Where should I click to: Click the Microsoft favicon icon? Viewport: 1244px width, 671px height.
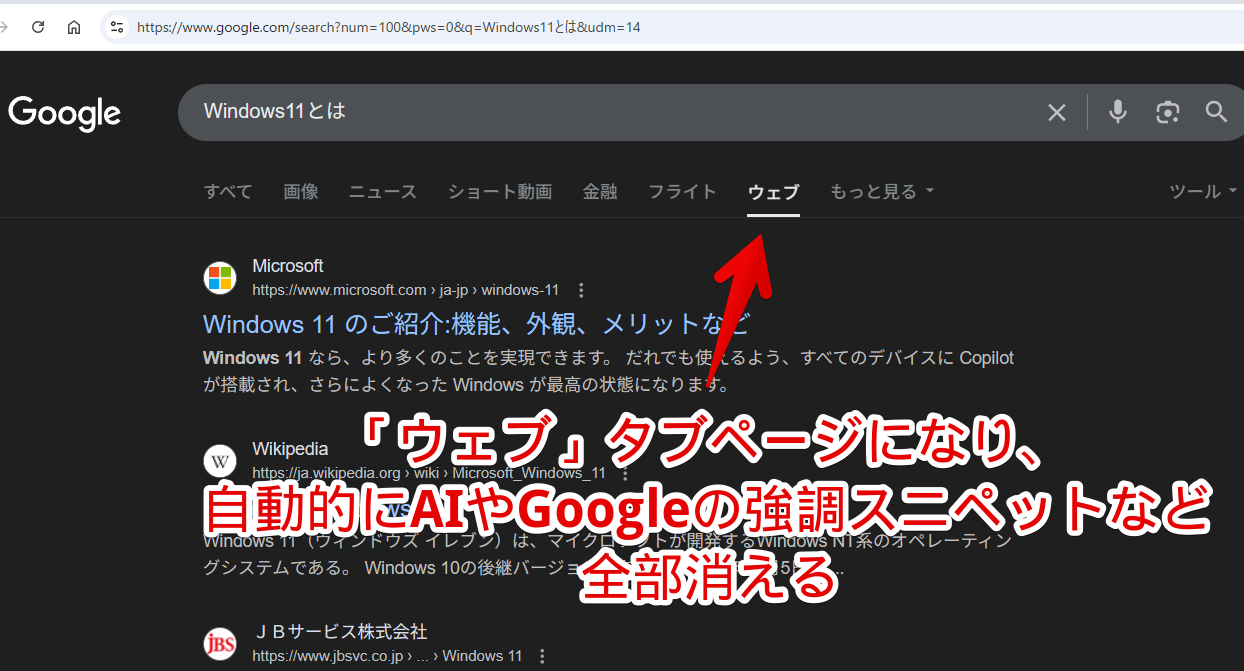point(220,277)
